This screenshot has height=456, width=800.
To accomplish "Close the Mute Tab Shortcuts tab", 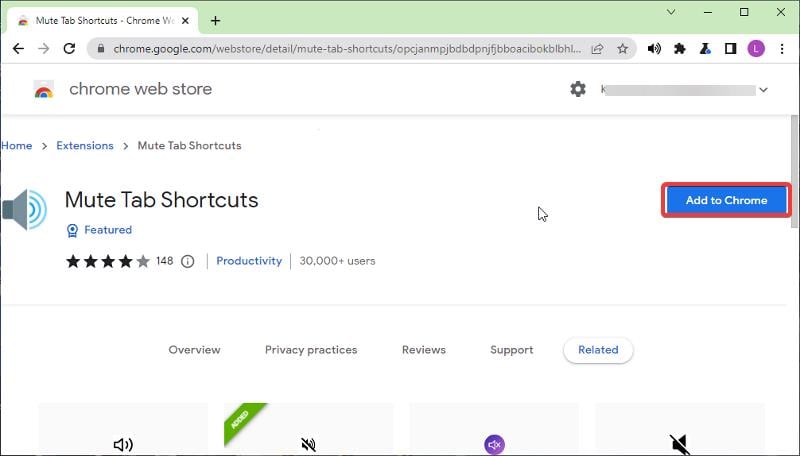I will pos(185,21).
